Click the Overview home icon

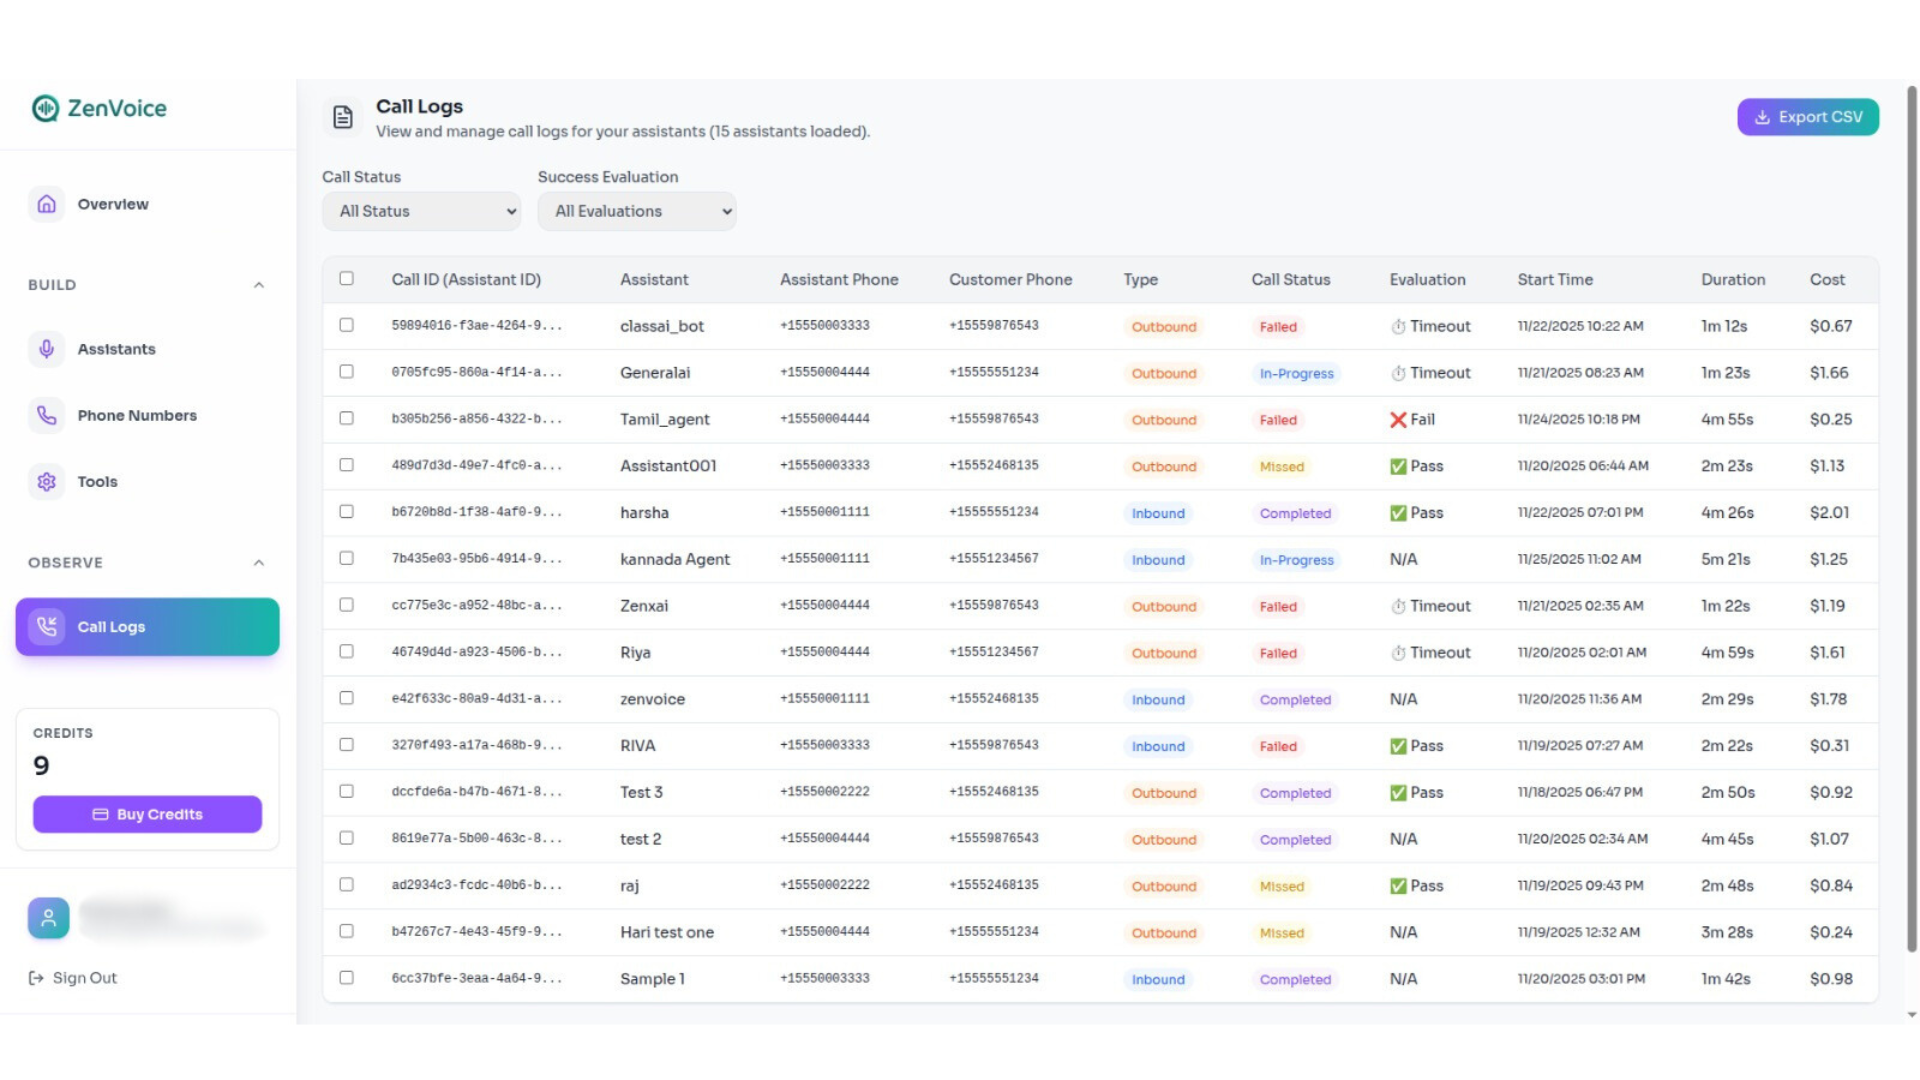tap(47, 204)
